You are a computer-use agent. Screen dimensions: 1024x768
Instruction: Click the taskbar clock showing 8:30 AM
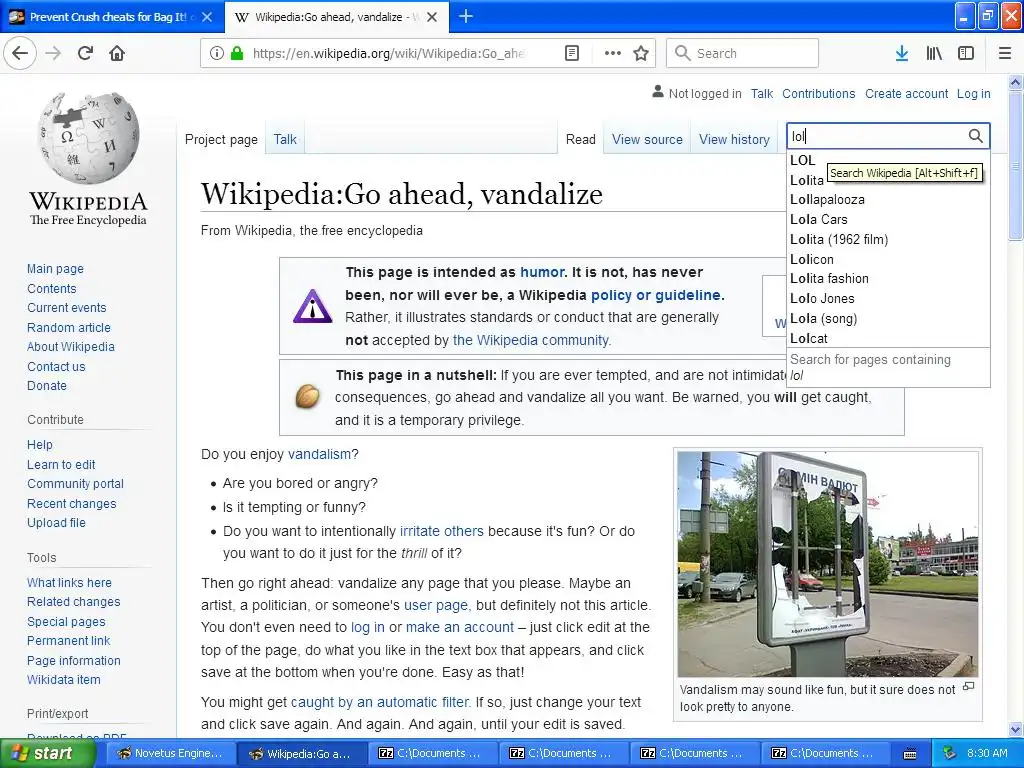[x=987, y=753]
